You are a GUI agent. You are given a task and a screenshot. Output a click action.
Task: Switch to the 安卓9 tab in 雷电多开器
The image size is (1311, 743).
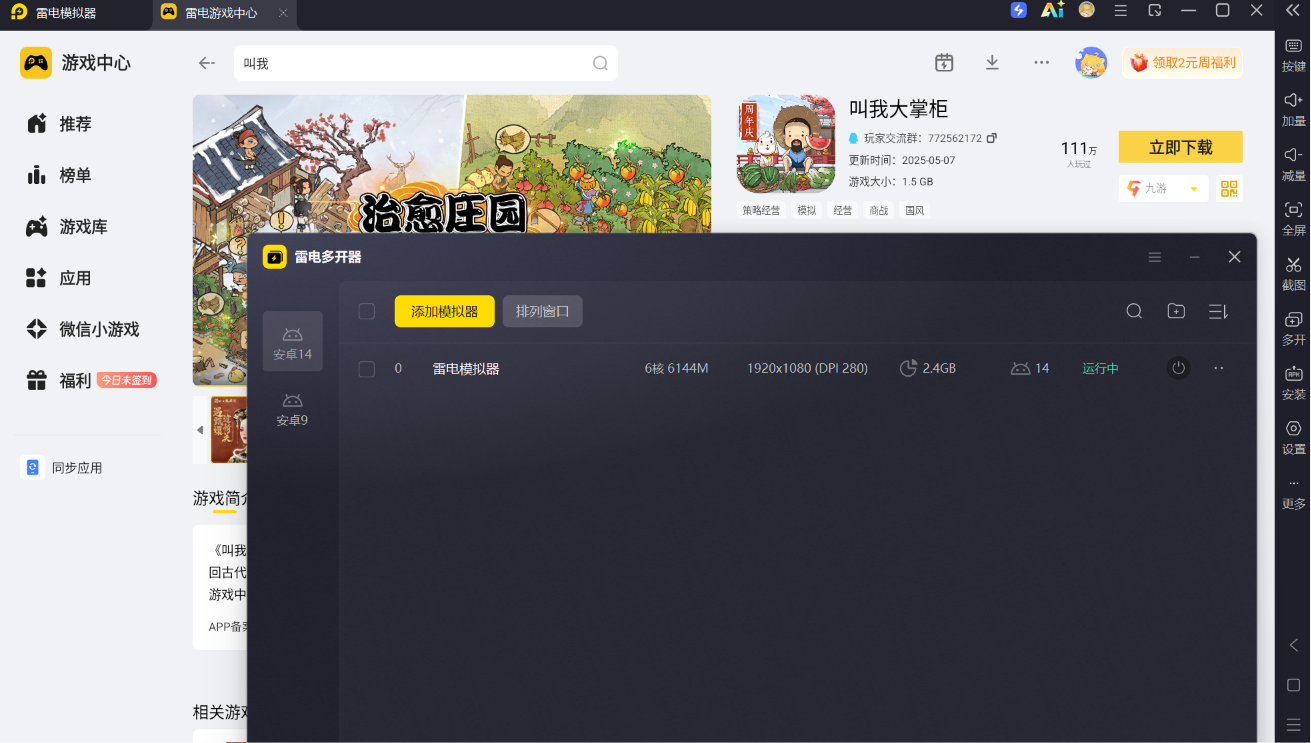(x=292, y=408)
